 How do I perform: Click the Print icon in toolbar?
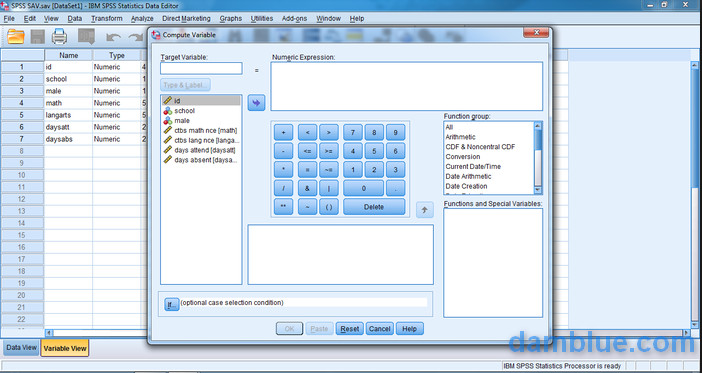coord(59,36)
